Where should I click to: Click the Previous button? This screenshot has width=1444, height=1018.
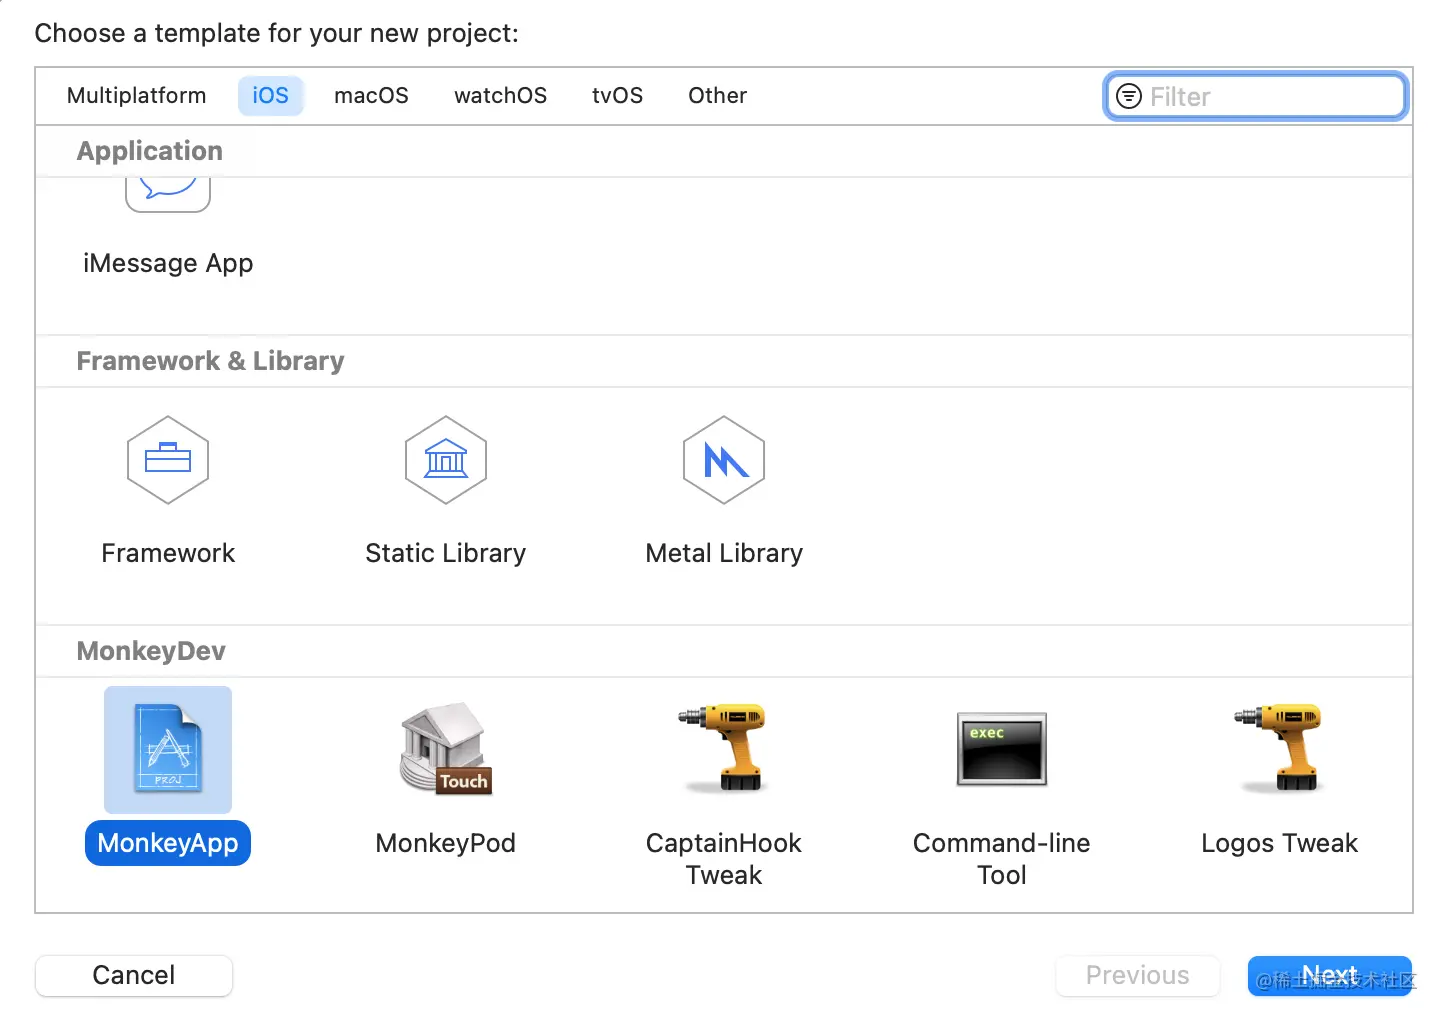[x=1138, y=975]
